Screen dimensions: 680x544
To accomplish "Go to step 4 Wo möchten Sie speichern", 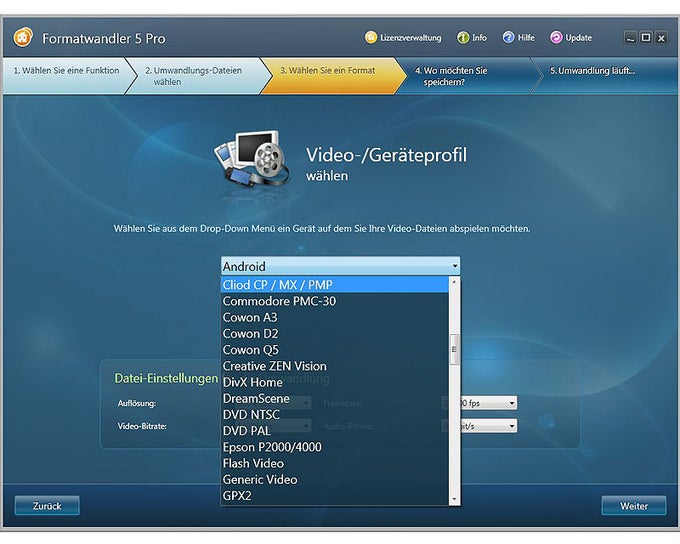I will [468, 76].
